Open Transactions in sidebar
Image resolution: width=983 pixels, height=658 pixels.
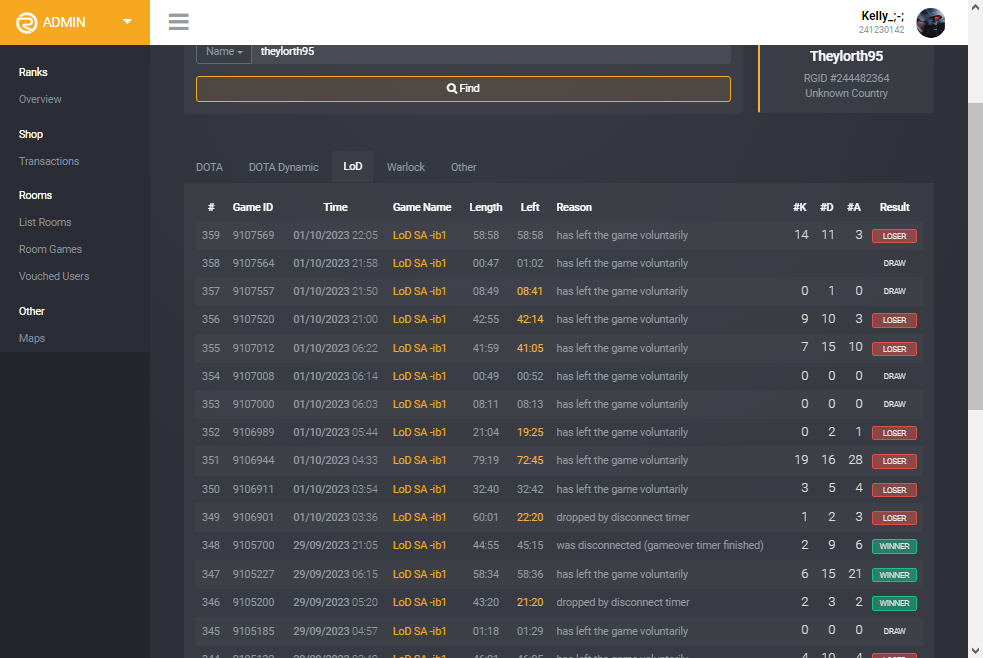49,161
